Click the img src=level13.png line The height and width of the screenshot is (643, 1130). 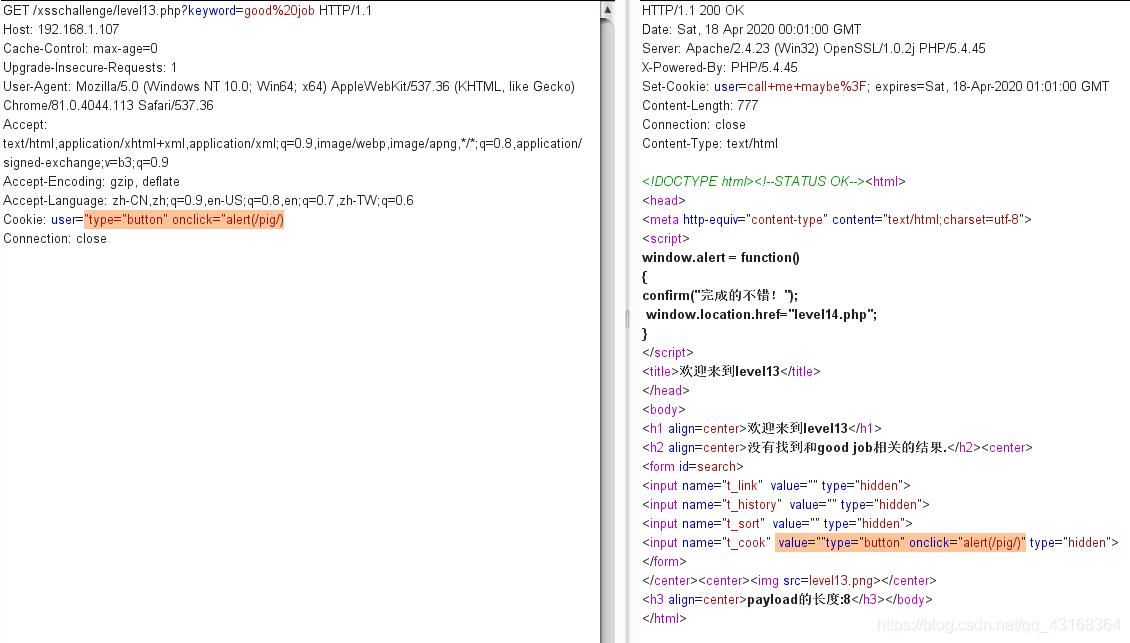789,580
